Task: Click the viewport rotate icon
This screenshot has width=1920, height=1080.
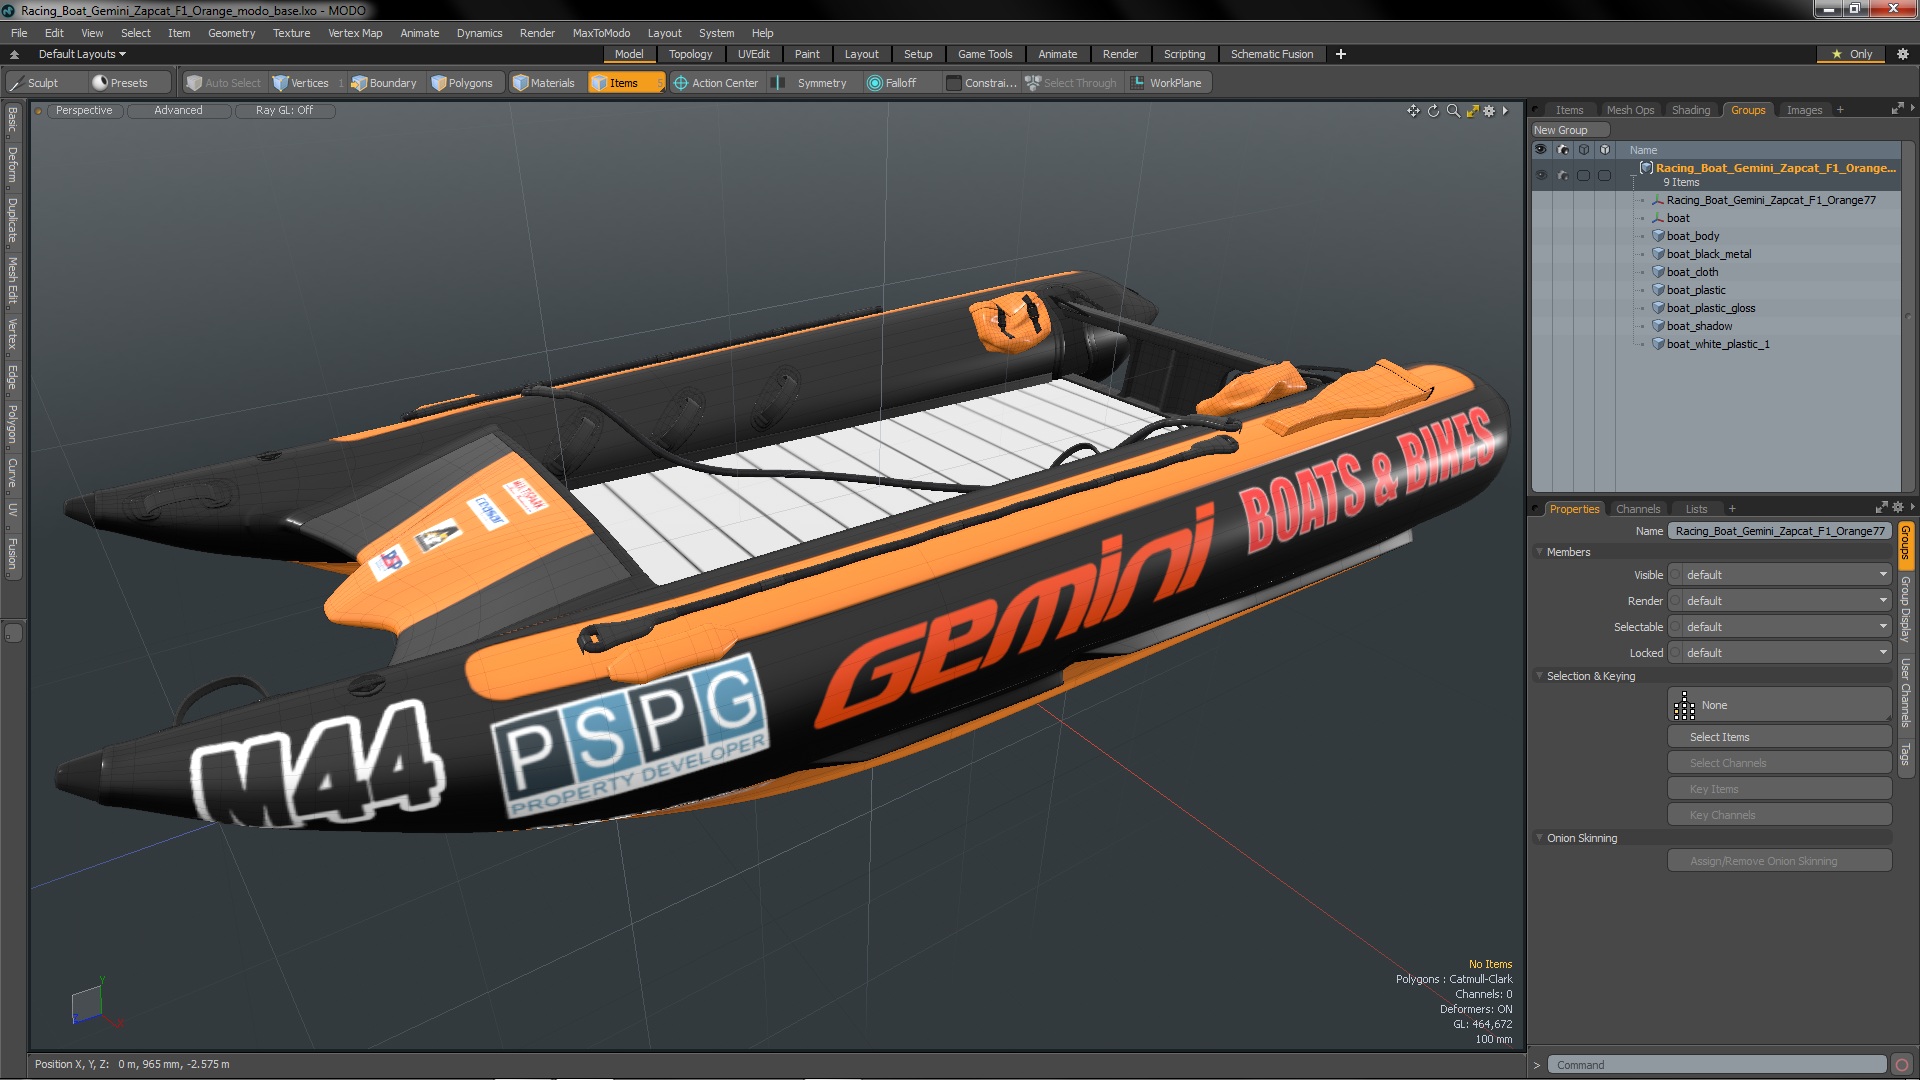Action: pos(1433,111)
